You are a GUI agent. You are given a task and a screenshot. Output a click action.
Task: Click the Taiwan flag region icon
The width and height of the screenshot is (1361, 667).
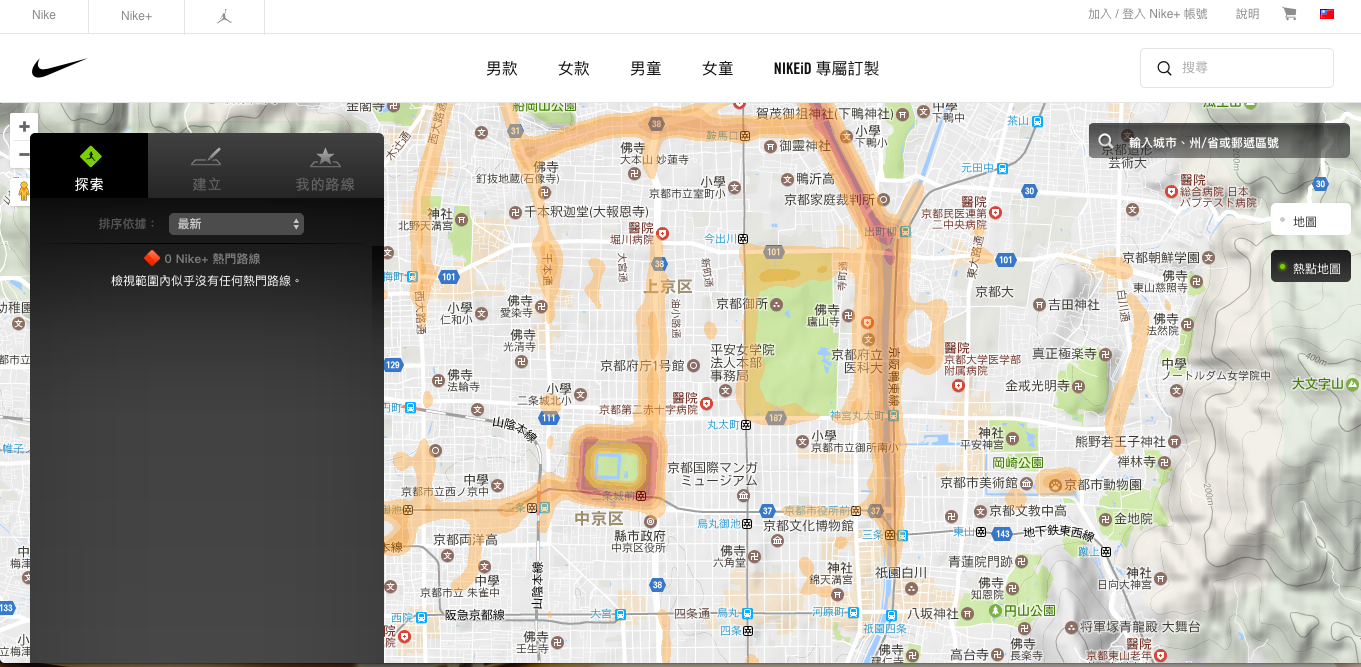1327,14
